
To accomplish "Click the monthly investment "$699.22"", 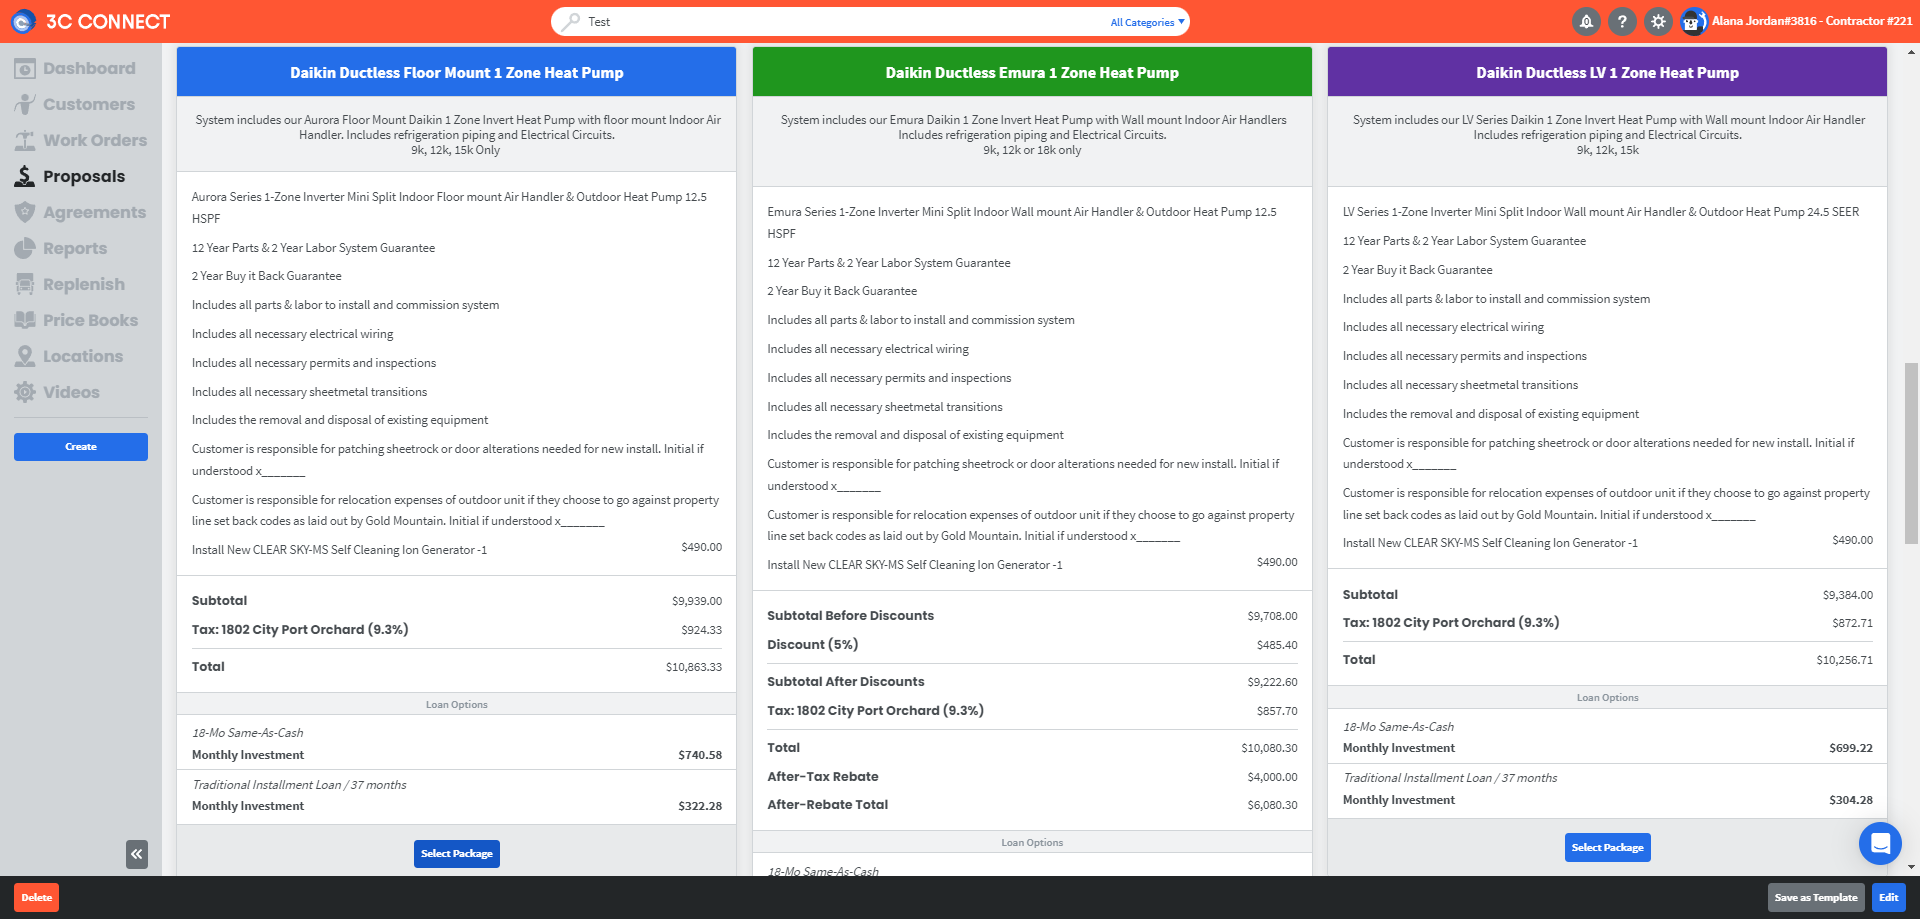I will [x=1851, y=748].
